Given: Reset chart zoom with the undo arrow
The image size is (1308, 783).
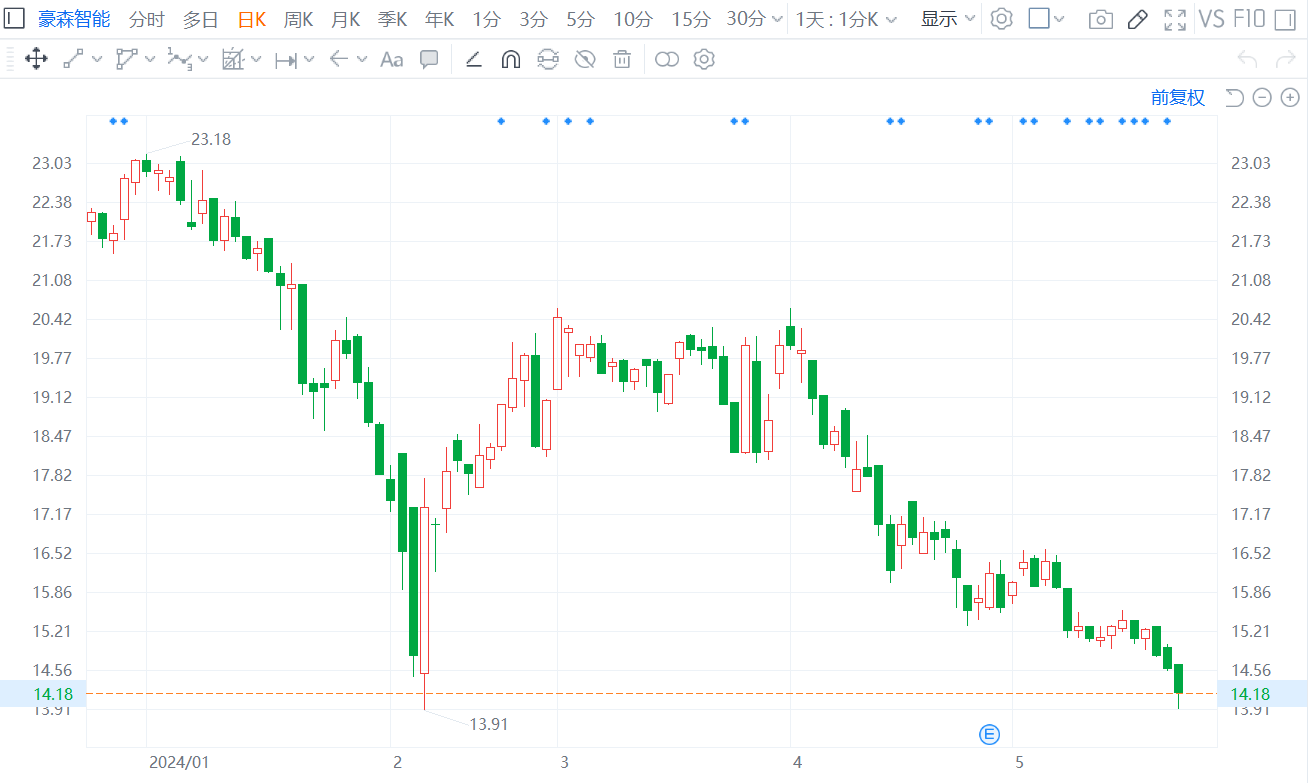Looking at the screenshot, I should [x=1234, y=97].
